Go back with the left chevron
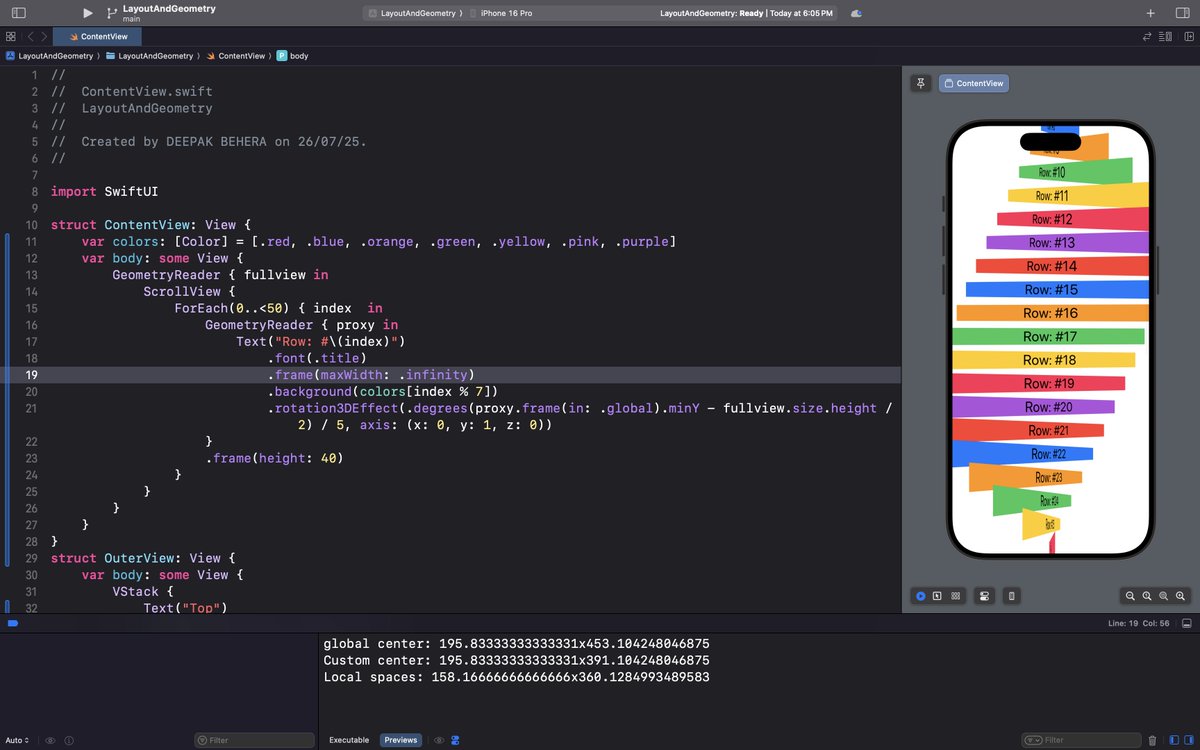This screenshot has width=1200, height=750. click(31, 36)
